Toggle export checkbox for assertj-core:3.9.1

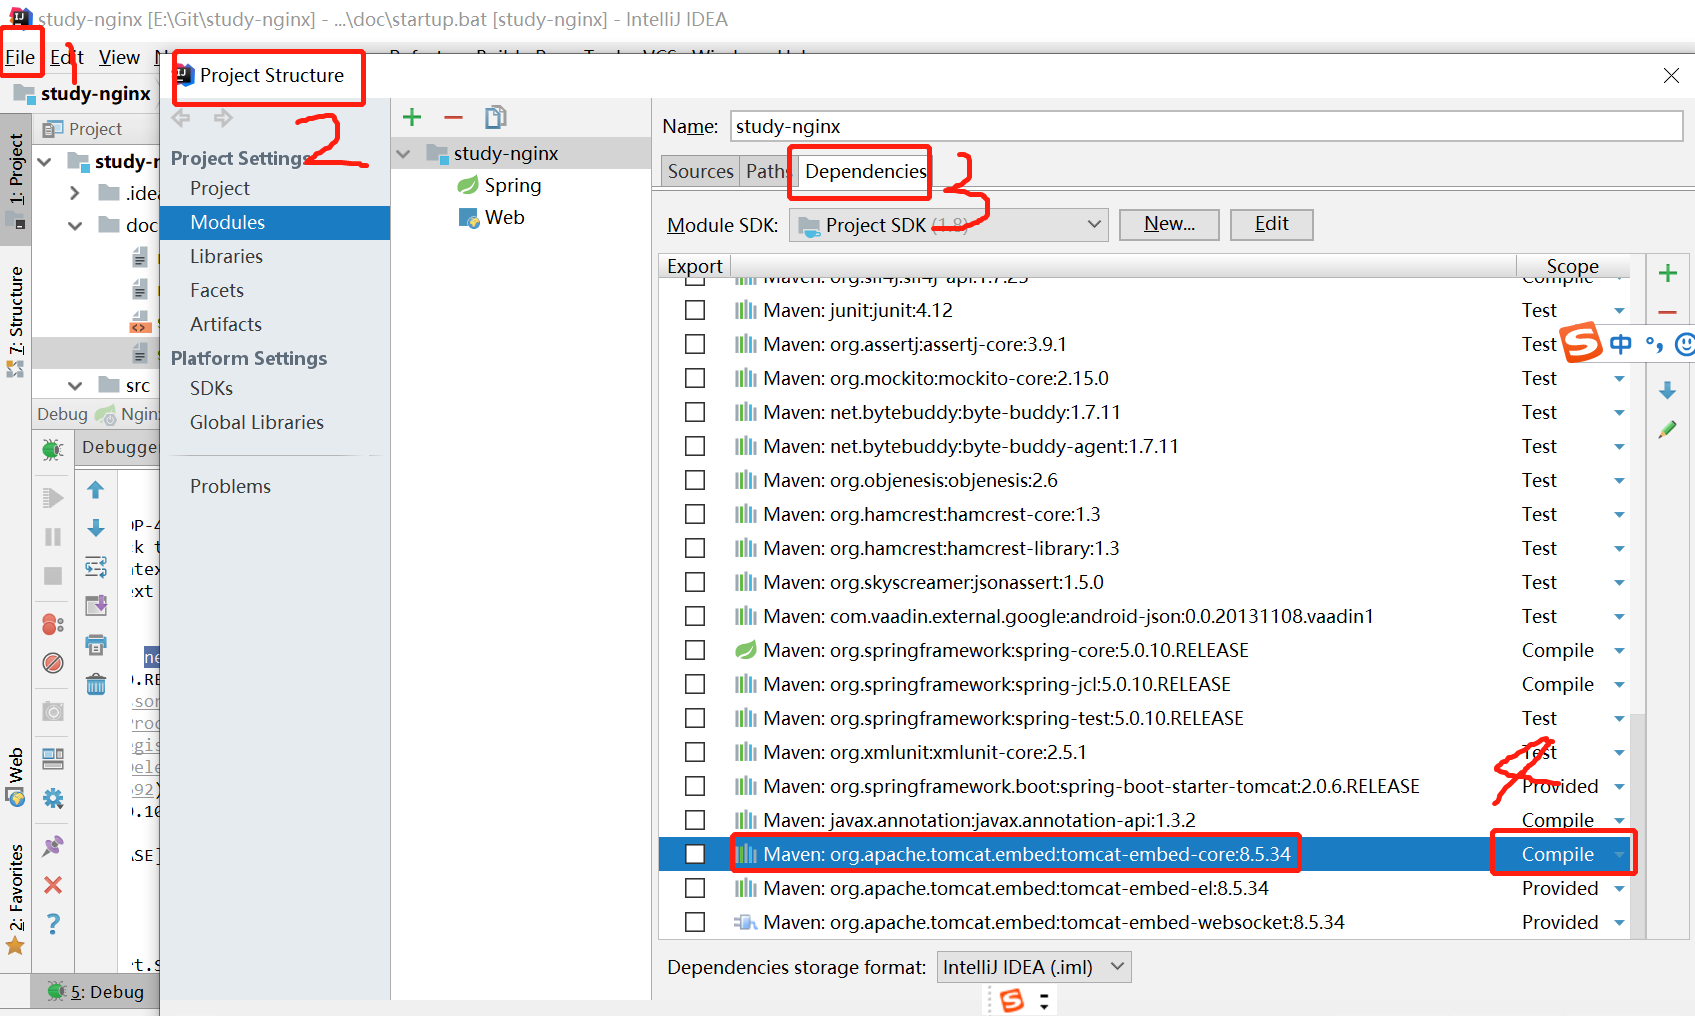695,344
